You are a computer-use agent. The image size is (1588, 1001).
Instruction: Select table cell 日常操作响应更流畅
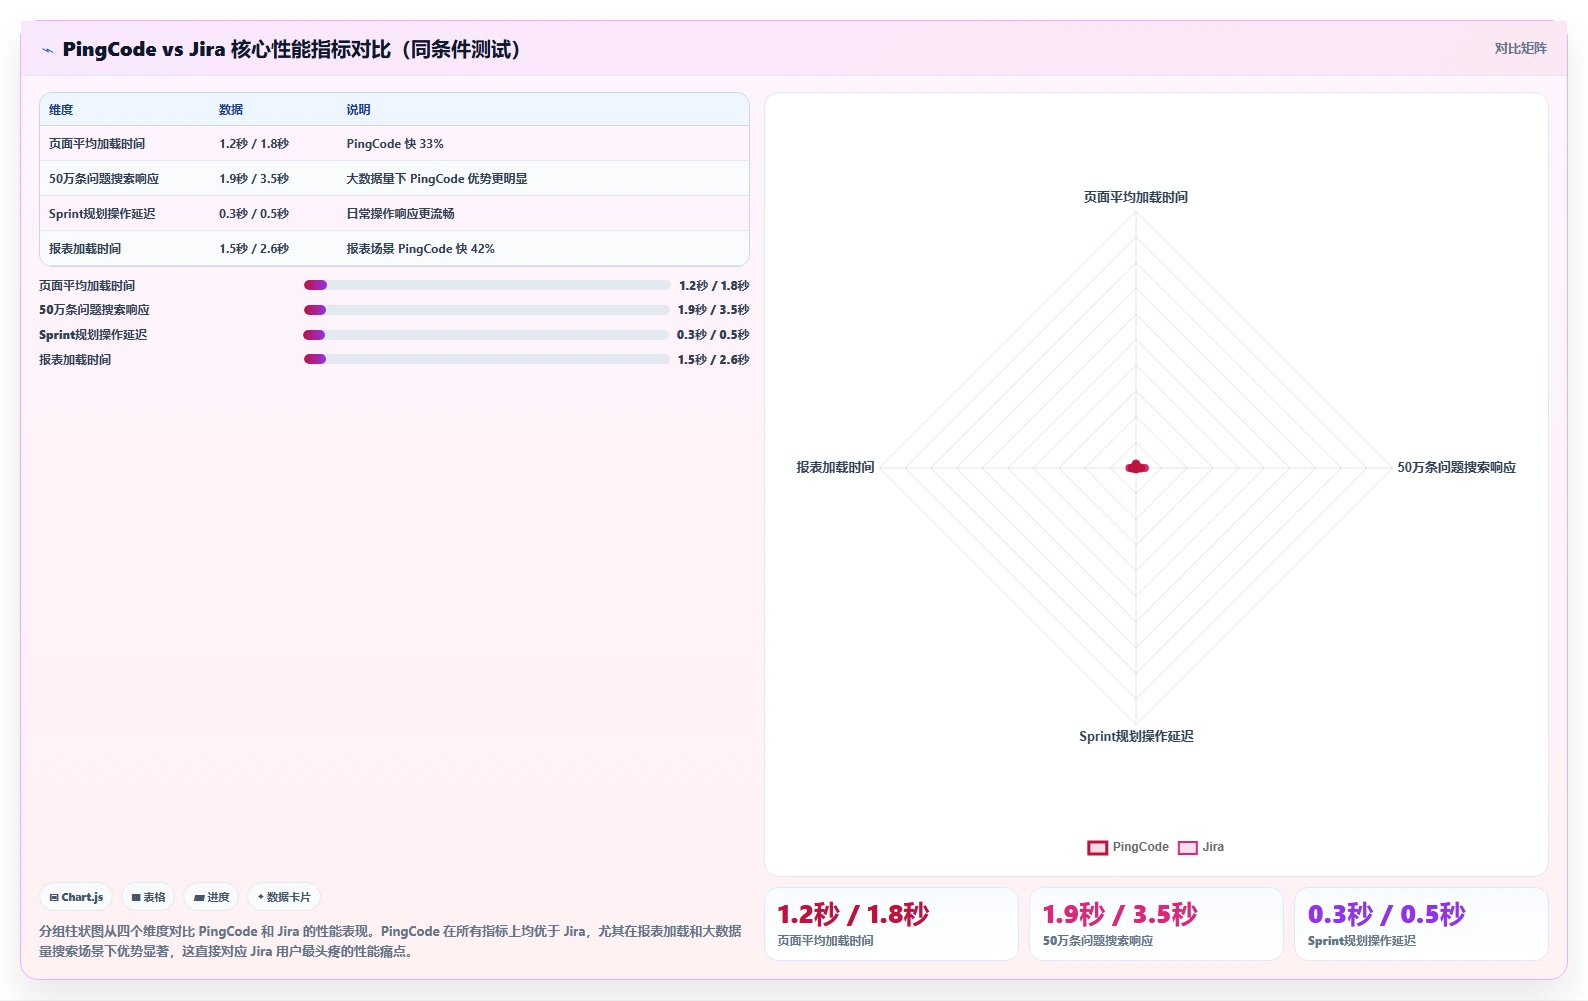400,214
